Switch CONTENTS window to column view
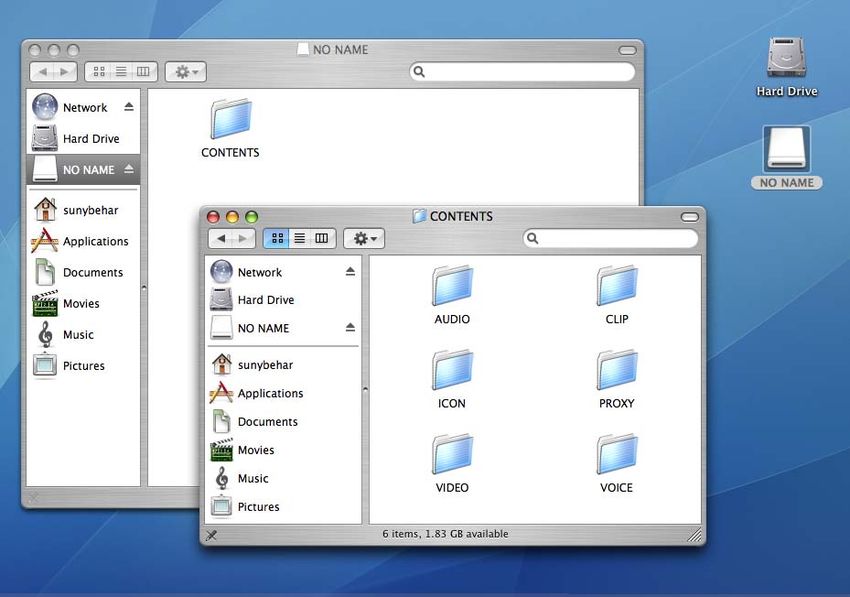Viewport: 850px width, 597px height. [x=321, y=238]
